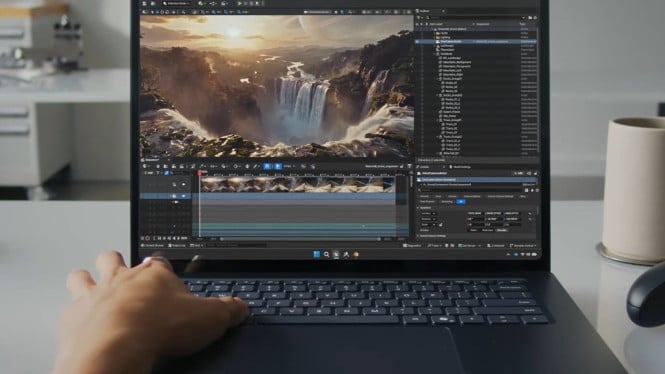Switch to the Details tab
The width and height of the screenshot is (665, 374).
[424, 167]
